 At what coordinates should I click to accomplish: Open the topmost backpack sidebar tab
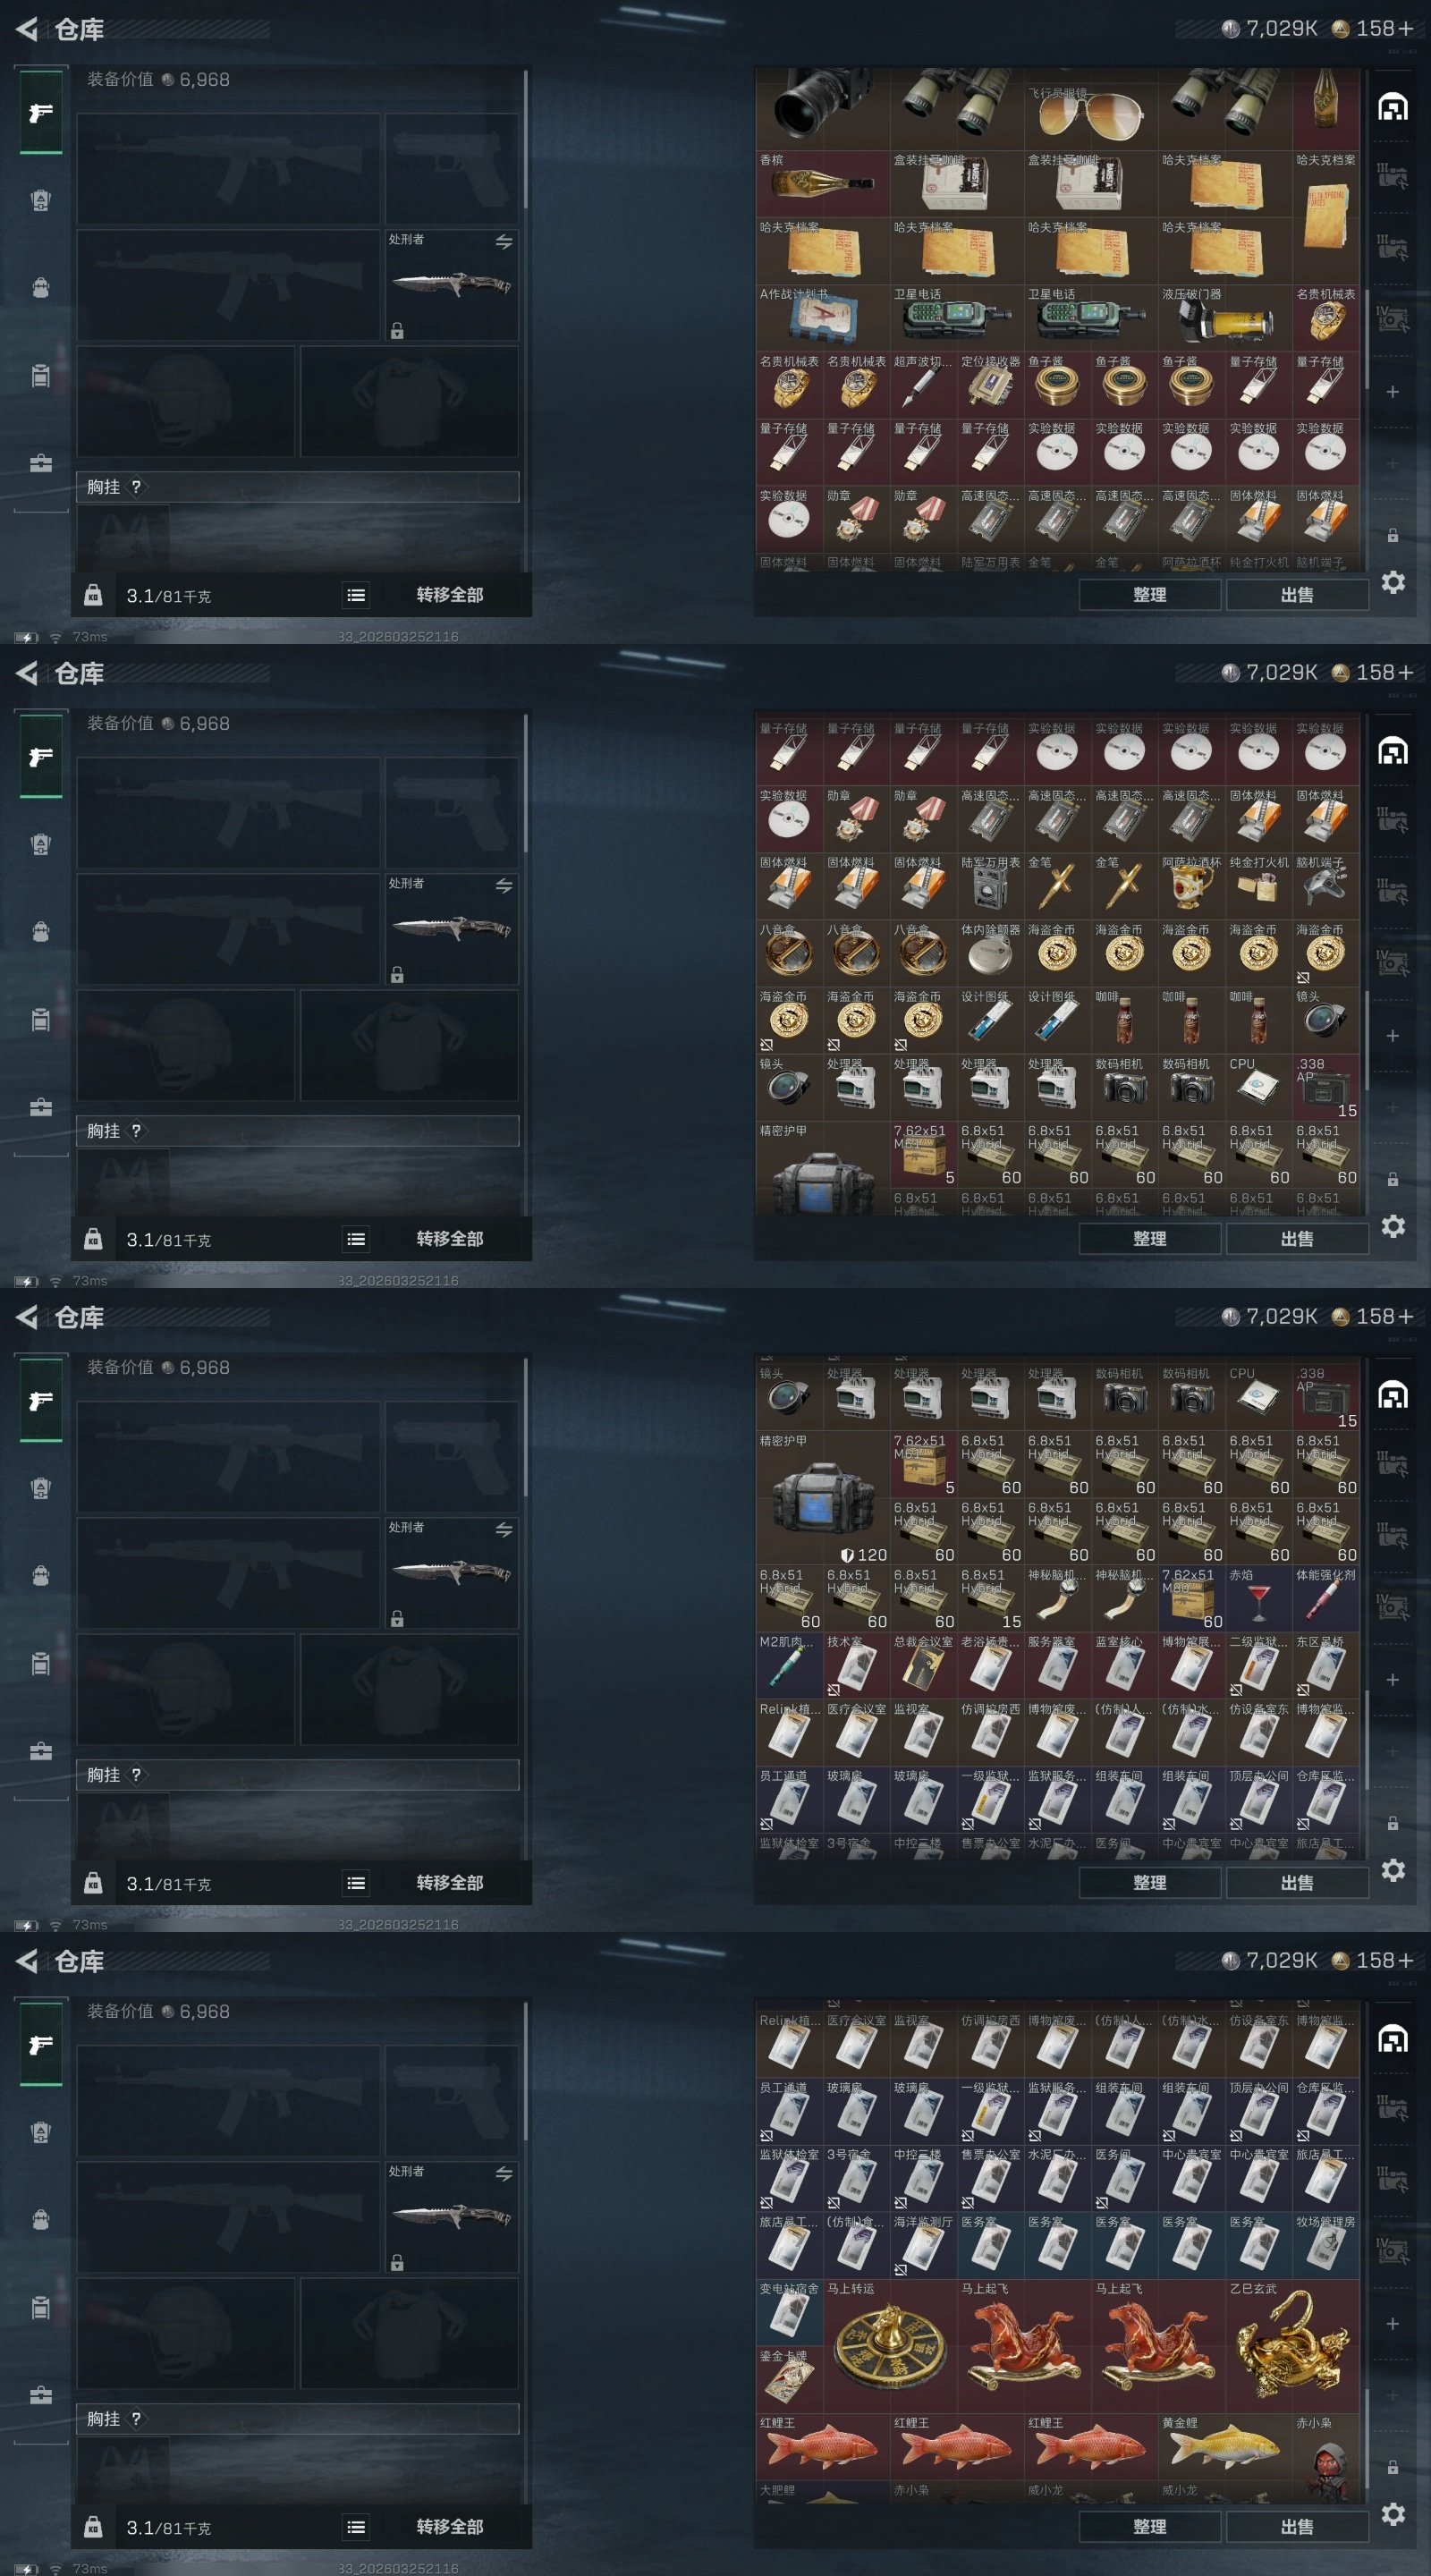point(41,288)
